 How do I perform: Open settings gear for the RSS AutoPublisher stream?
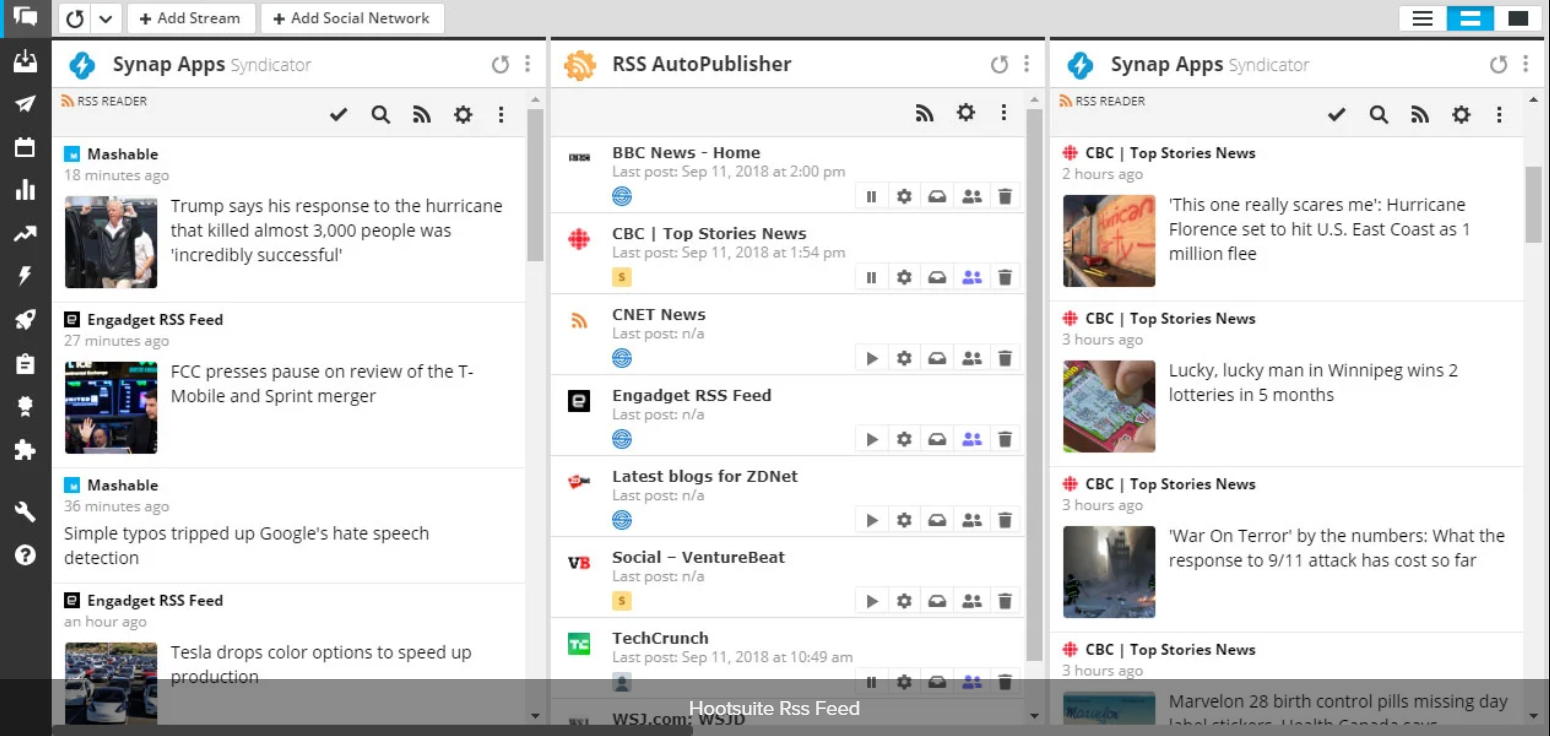click(964, 112)
